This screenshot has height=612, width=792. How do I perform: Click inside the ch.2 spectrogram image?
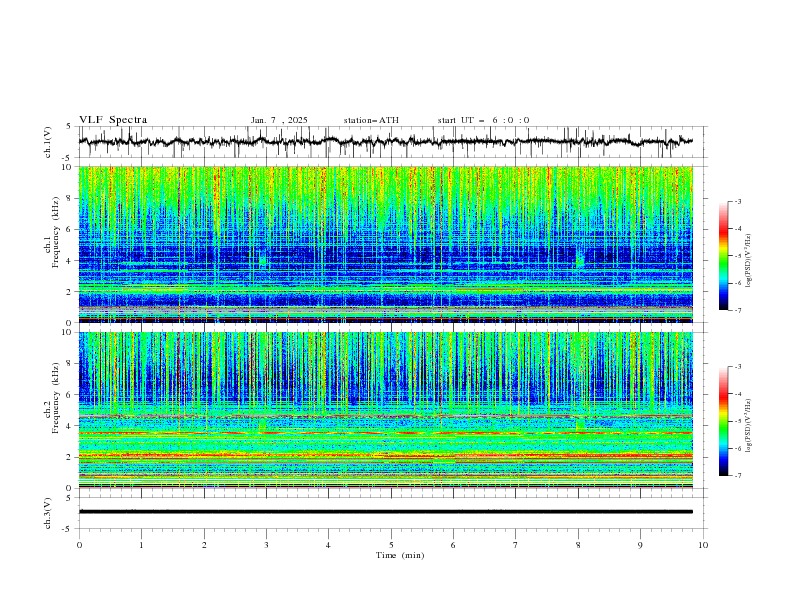(386, 410)
